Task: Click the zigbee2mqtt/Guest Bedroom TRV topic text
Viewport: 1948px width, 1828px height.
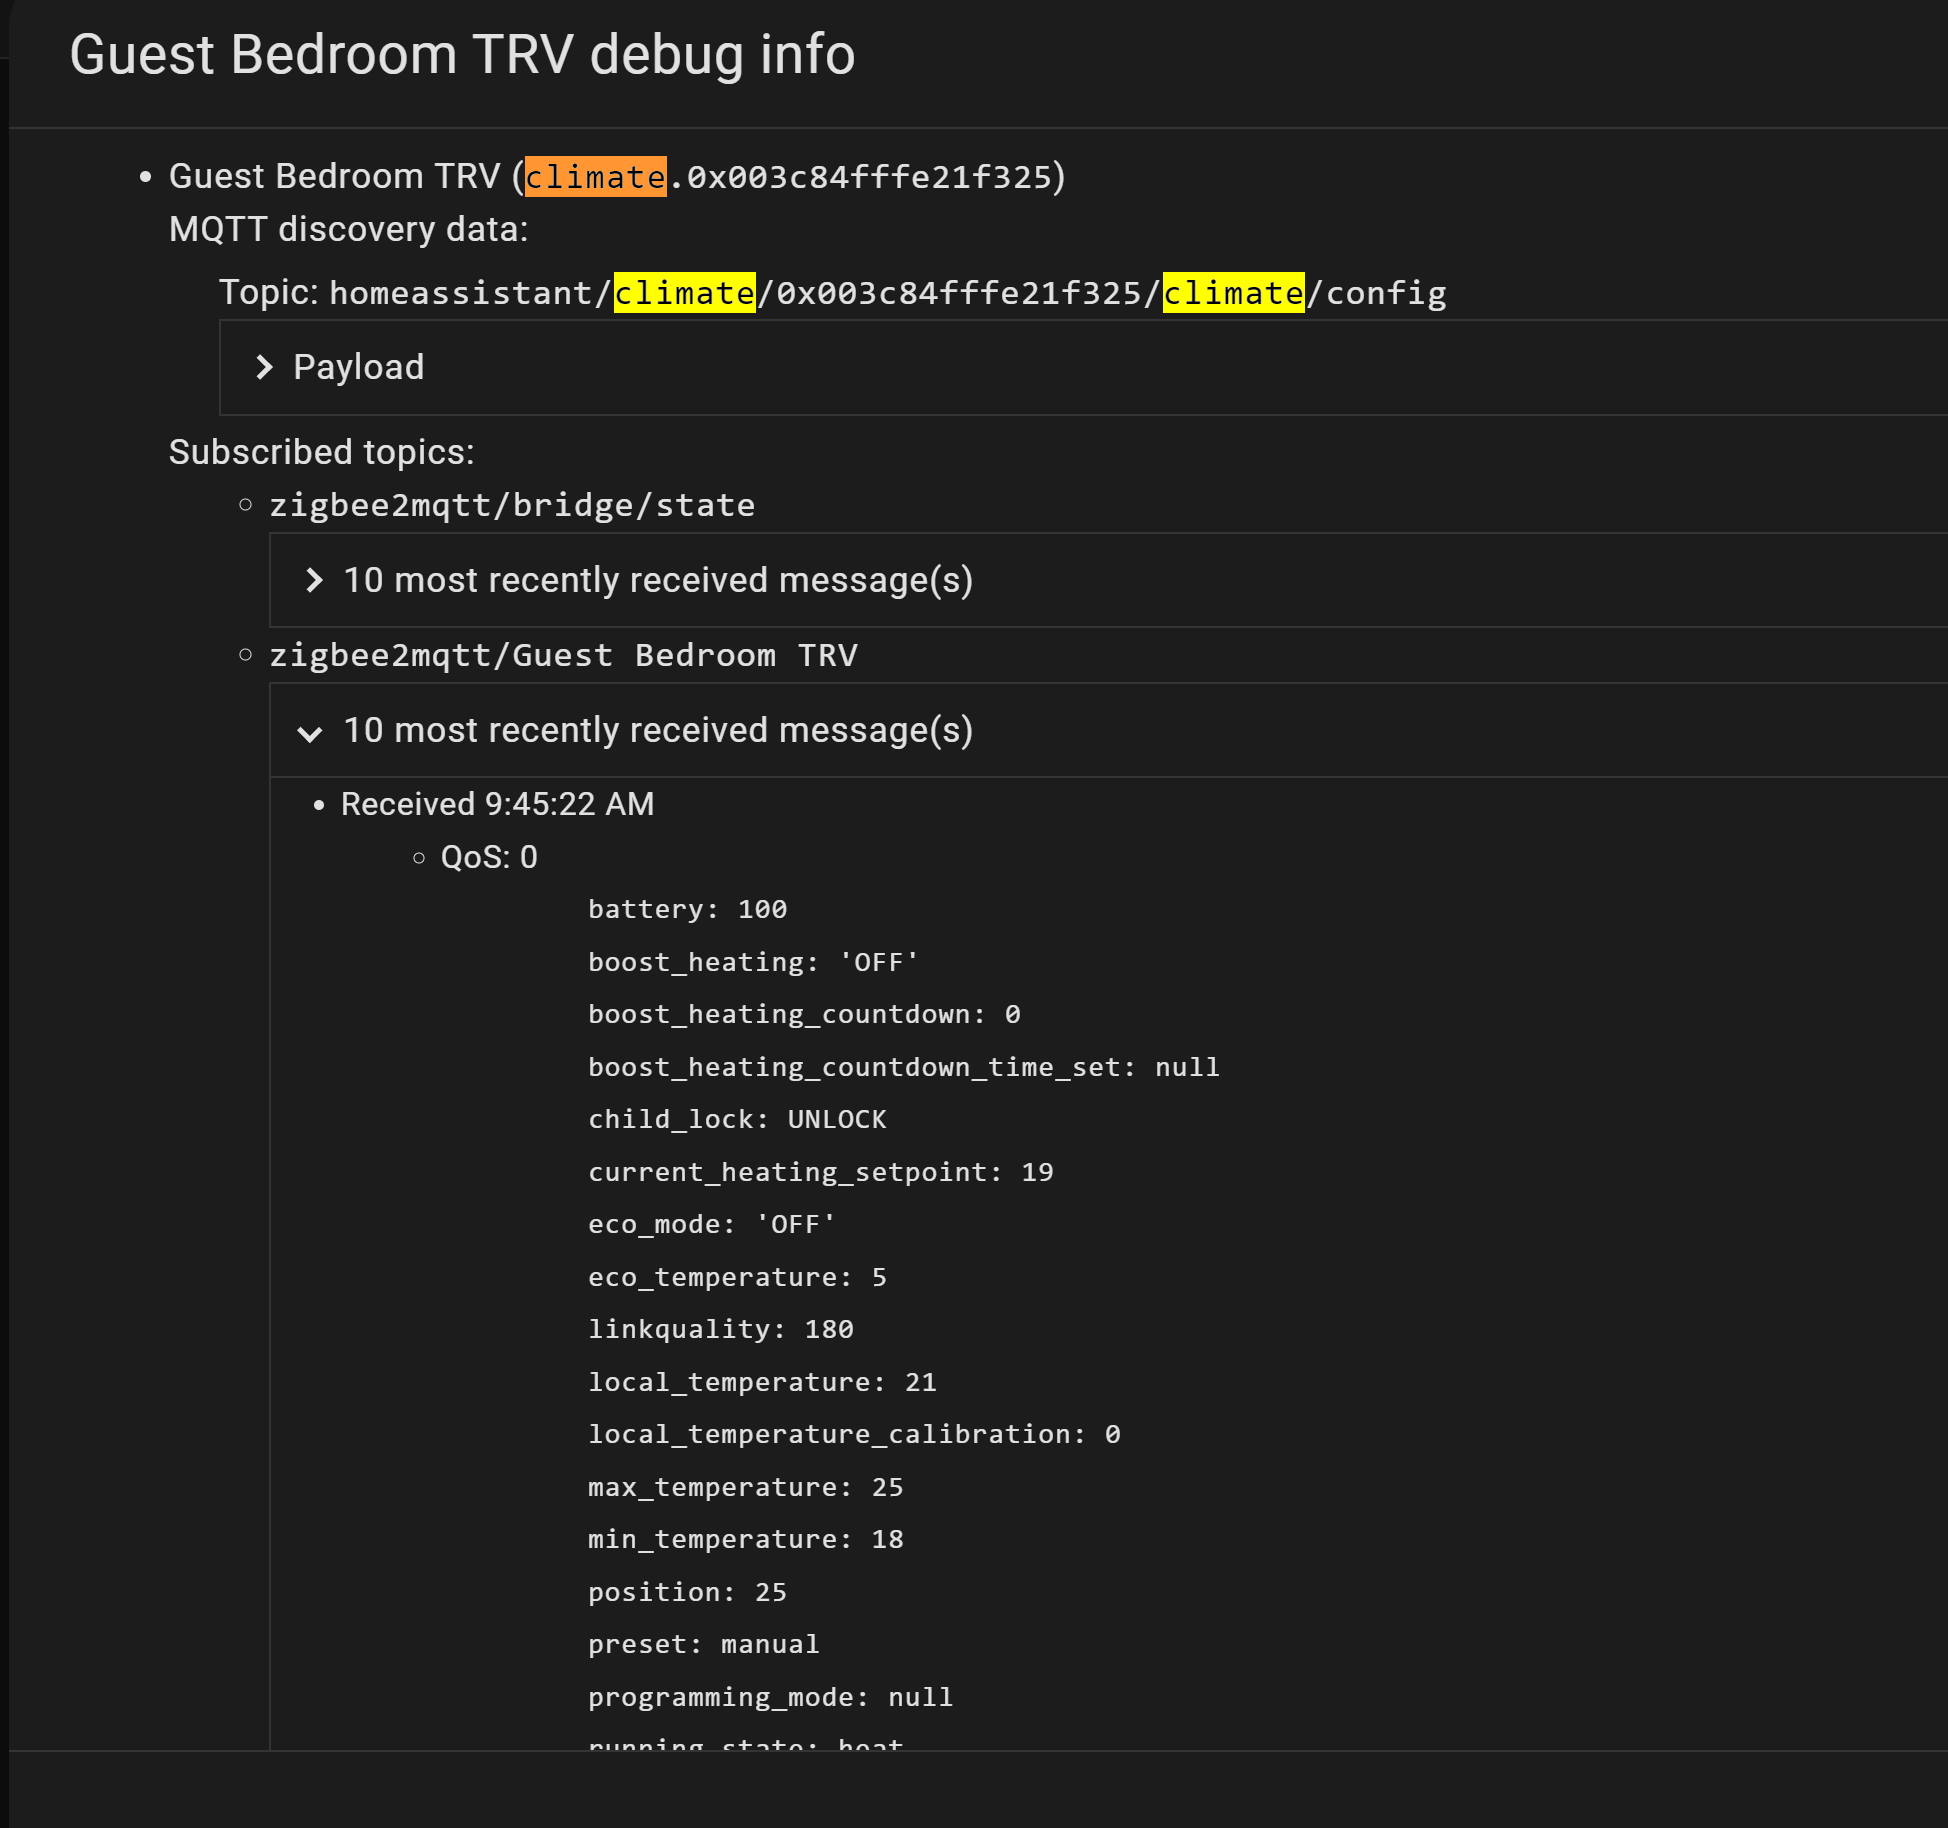Action: click(563, 655)
